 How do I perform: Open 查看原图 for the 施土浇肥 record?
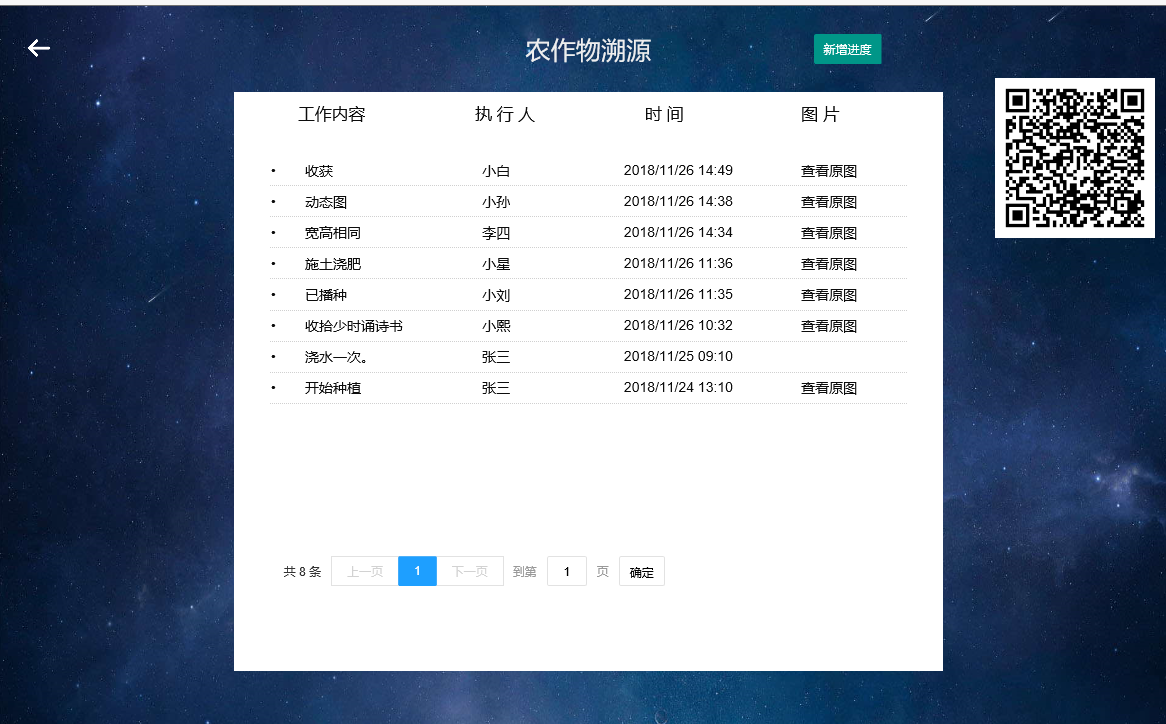pyautogui.click(x=828, y=263)
